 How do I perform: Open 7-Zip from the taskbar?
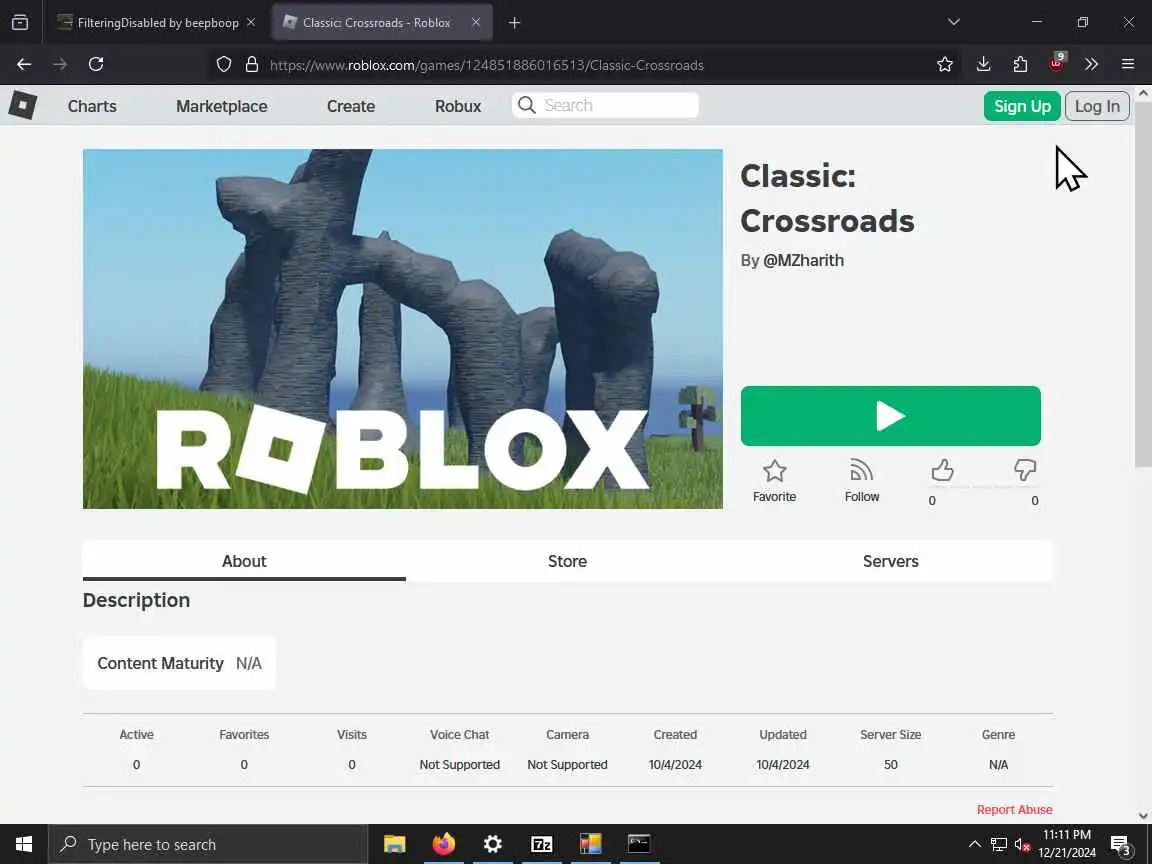pyautogui.click(x=541, y=844)
